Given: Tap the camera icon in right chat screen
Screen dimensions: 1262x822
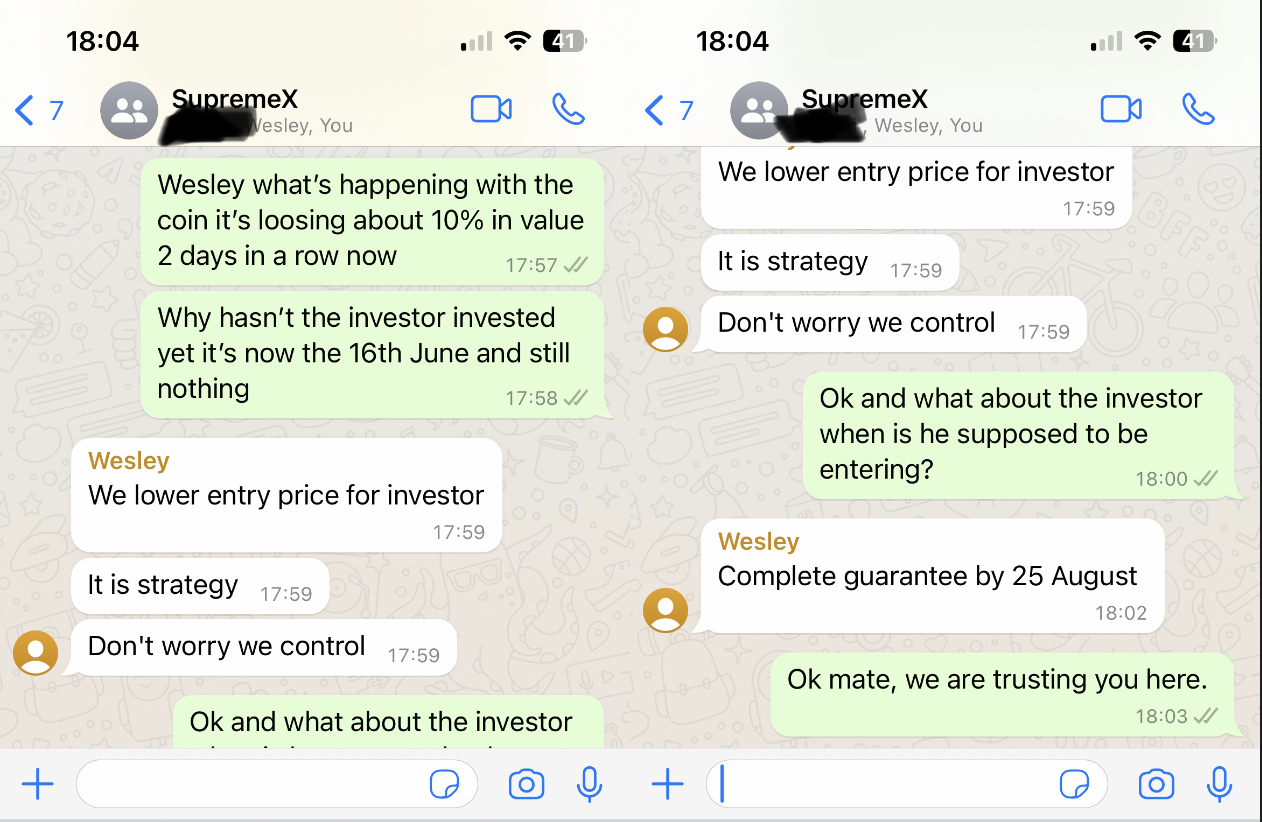Looking at the screenshot, I should point(1156,785).
